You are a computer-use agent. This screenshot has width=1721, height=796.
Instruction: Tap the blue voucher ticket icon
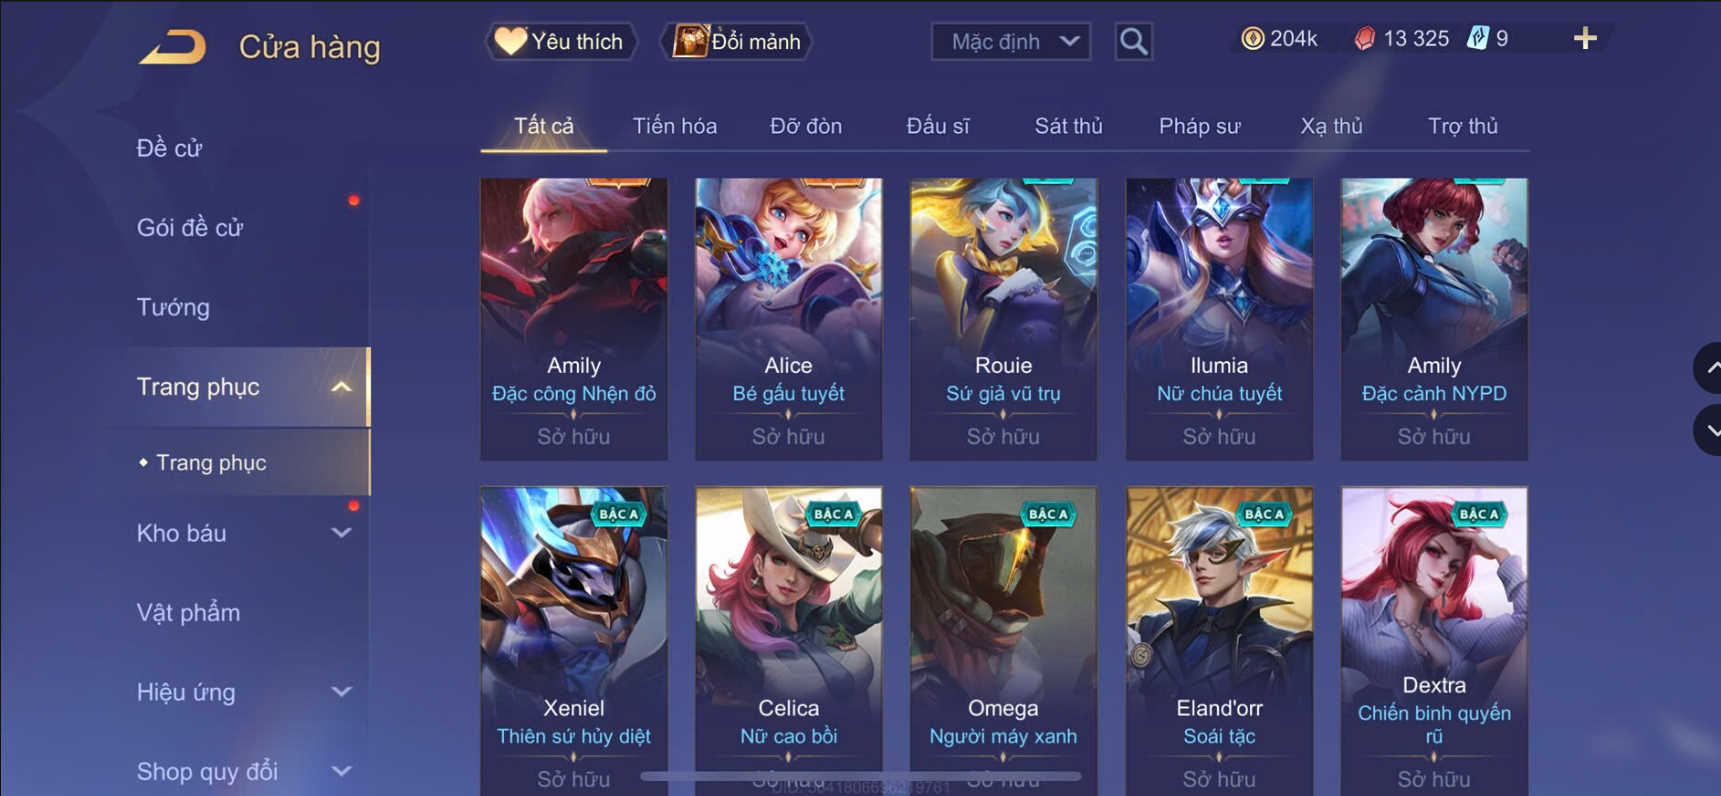(x=1477, y=39)
